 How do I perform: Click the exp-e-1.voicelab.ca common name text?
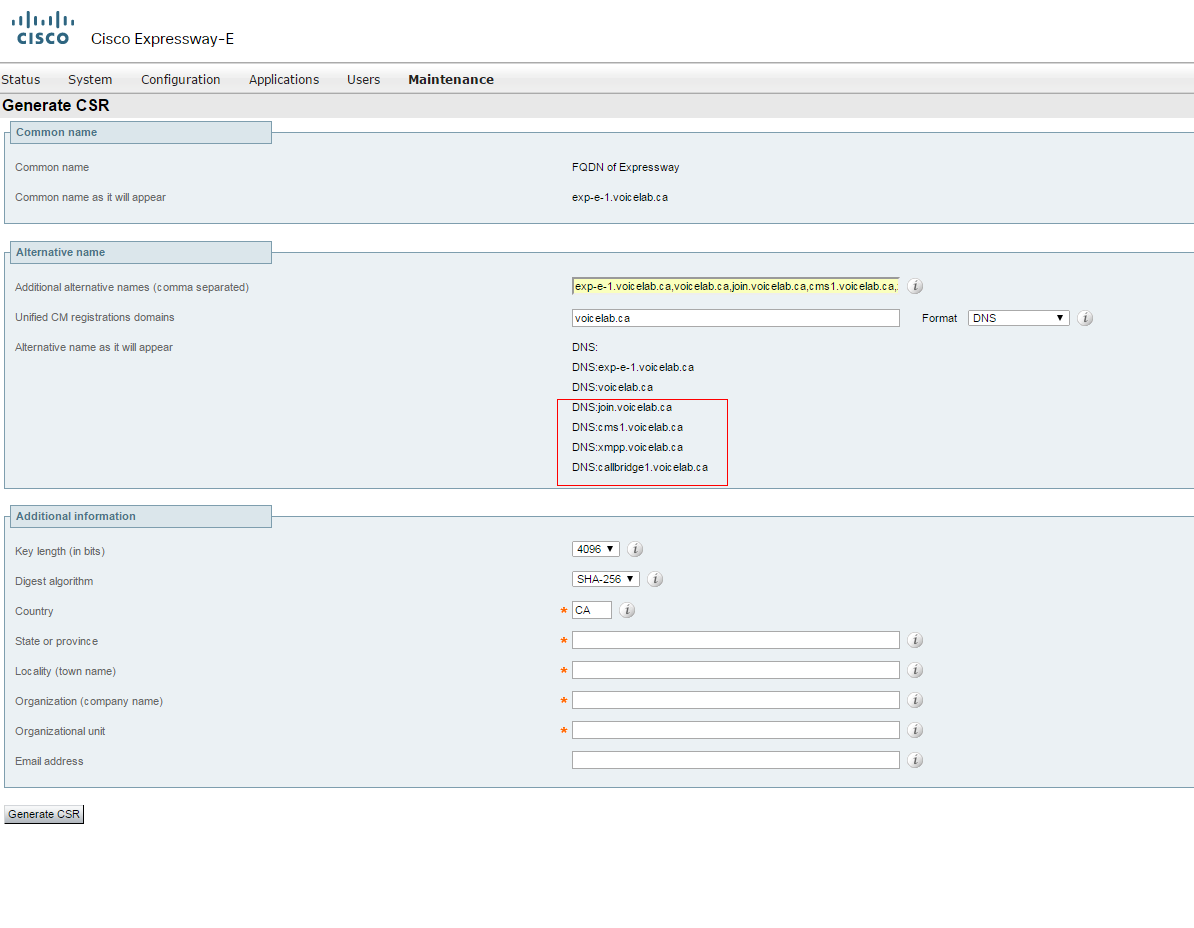point(620,197)
